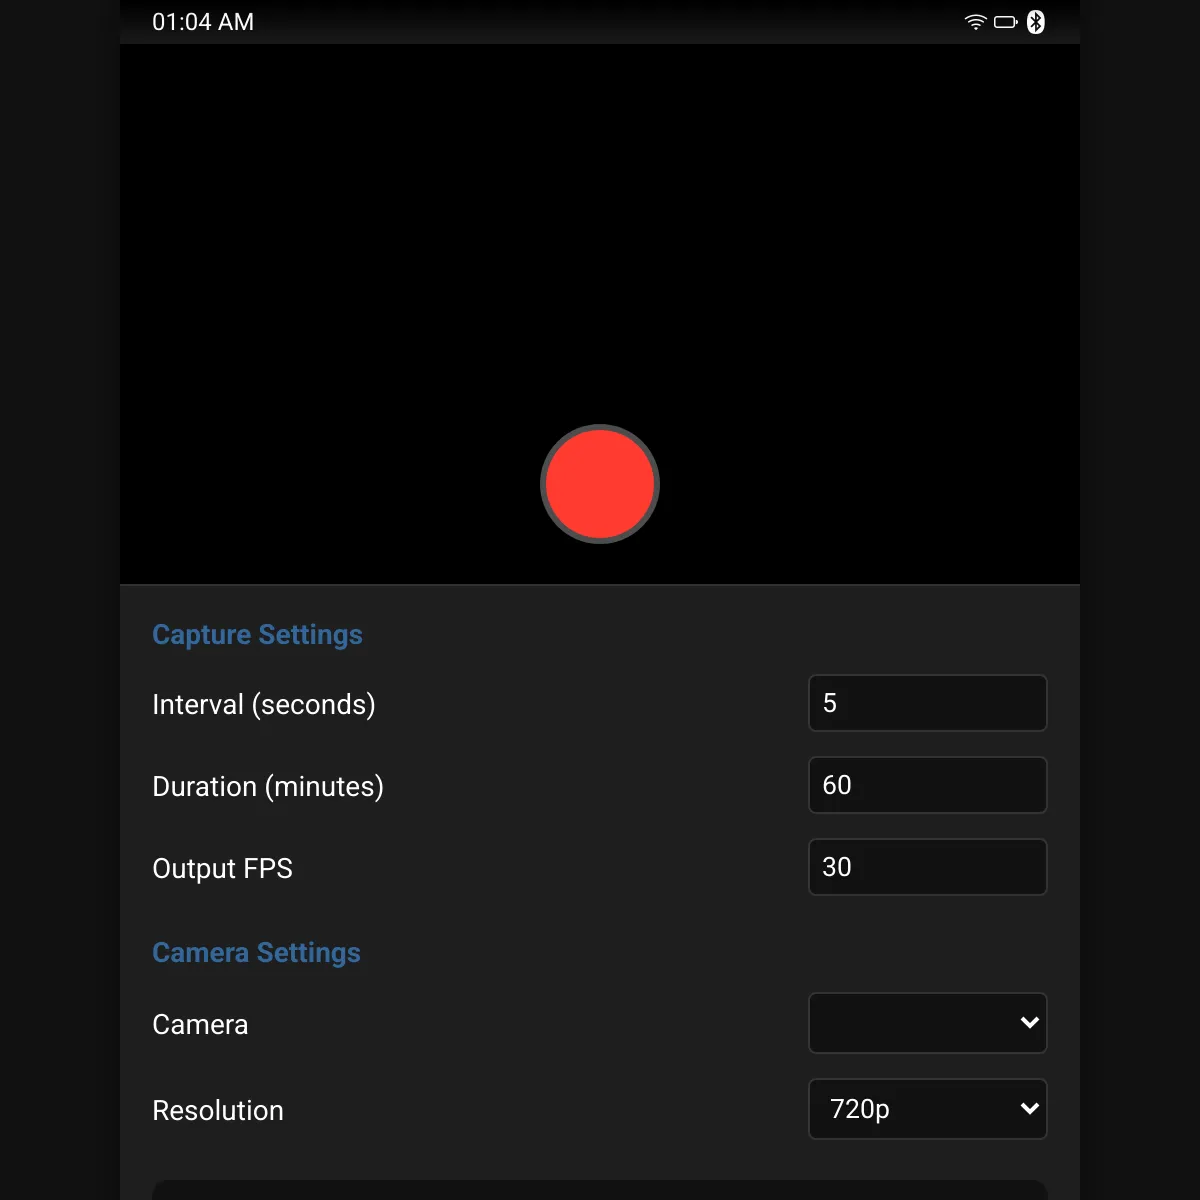Click the Camera dropdown chevron arrow
The image size is (1200, 1200).
click(1030, 1023)
